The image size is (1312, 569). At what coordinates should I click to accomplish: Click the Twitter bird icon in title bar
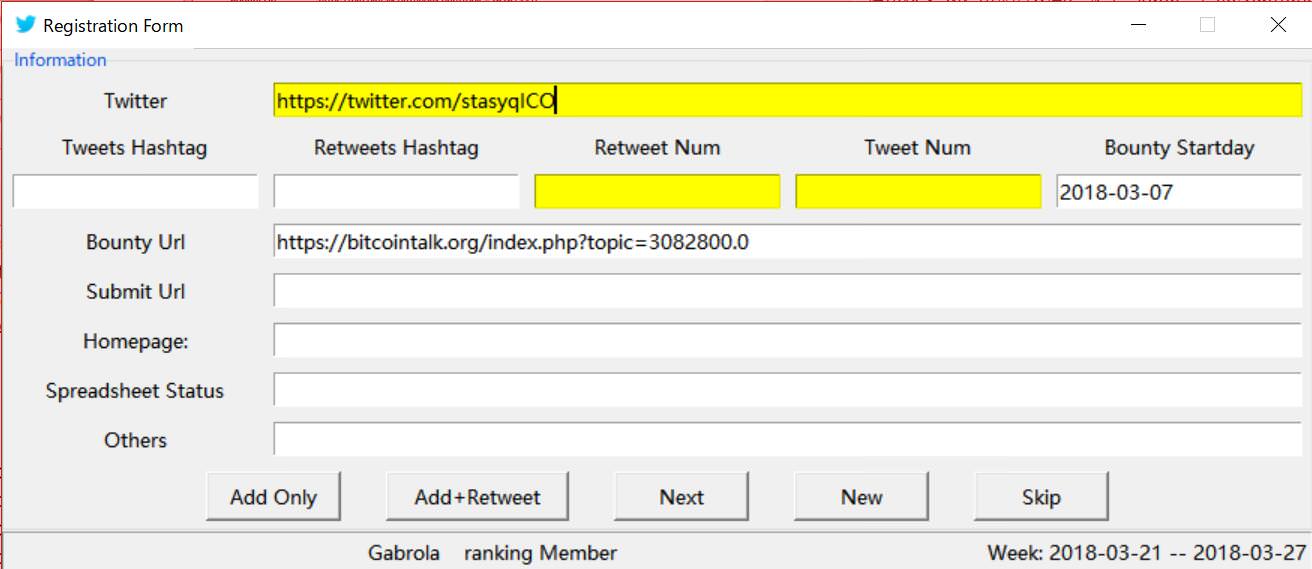[25, 25]
